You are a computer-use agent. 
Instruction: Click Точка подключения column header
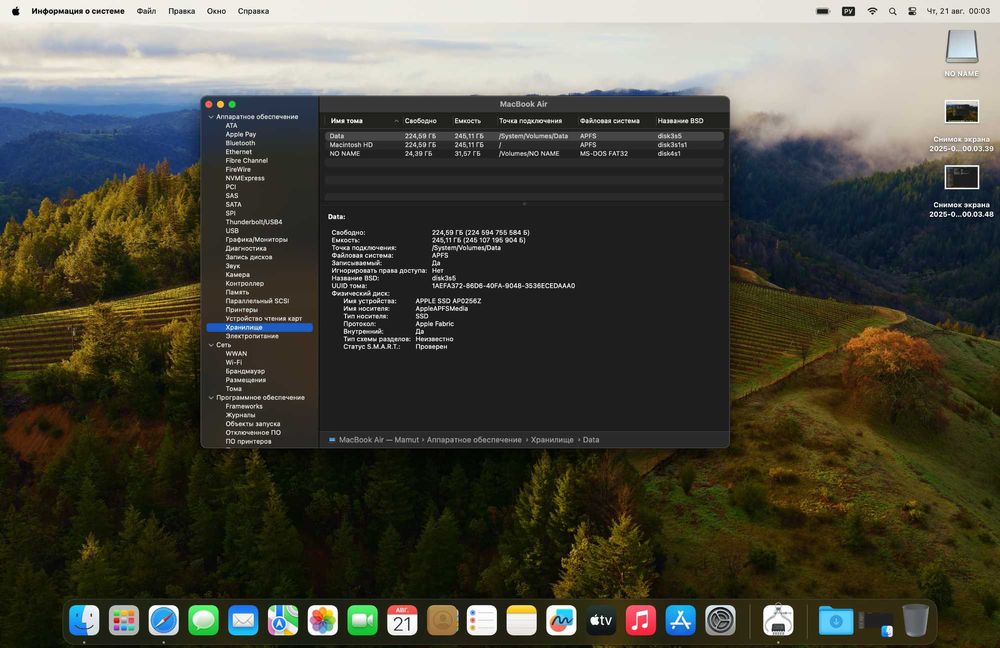pyautogui.click(x=530, y=121)
